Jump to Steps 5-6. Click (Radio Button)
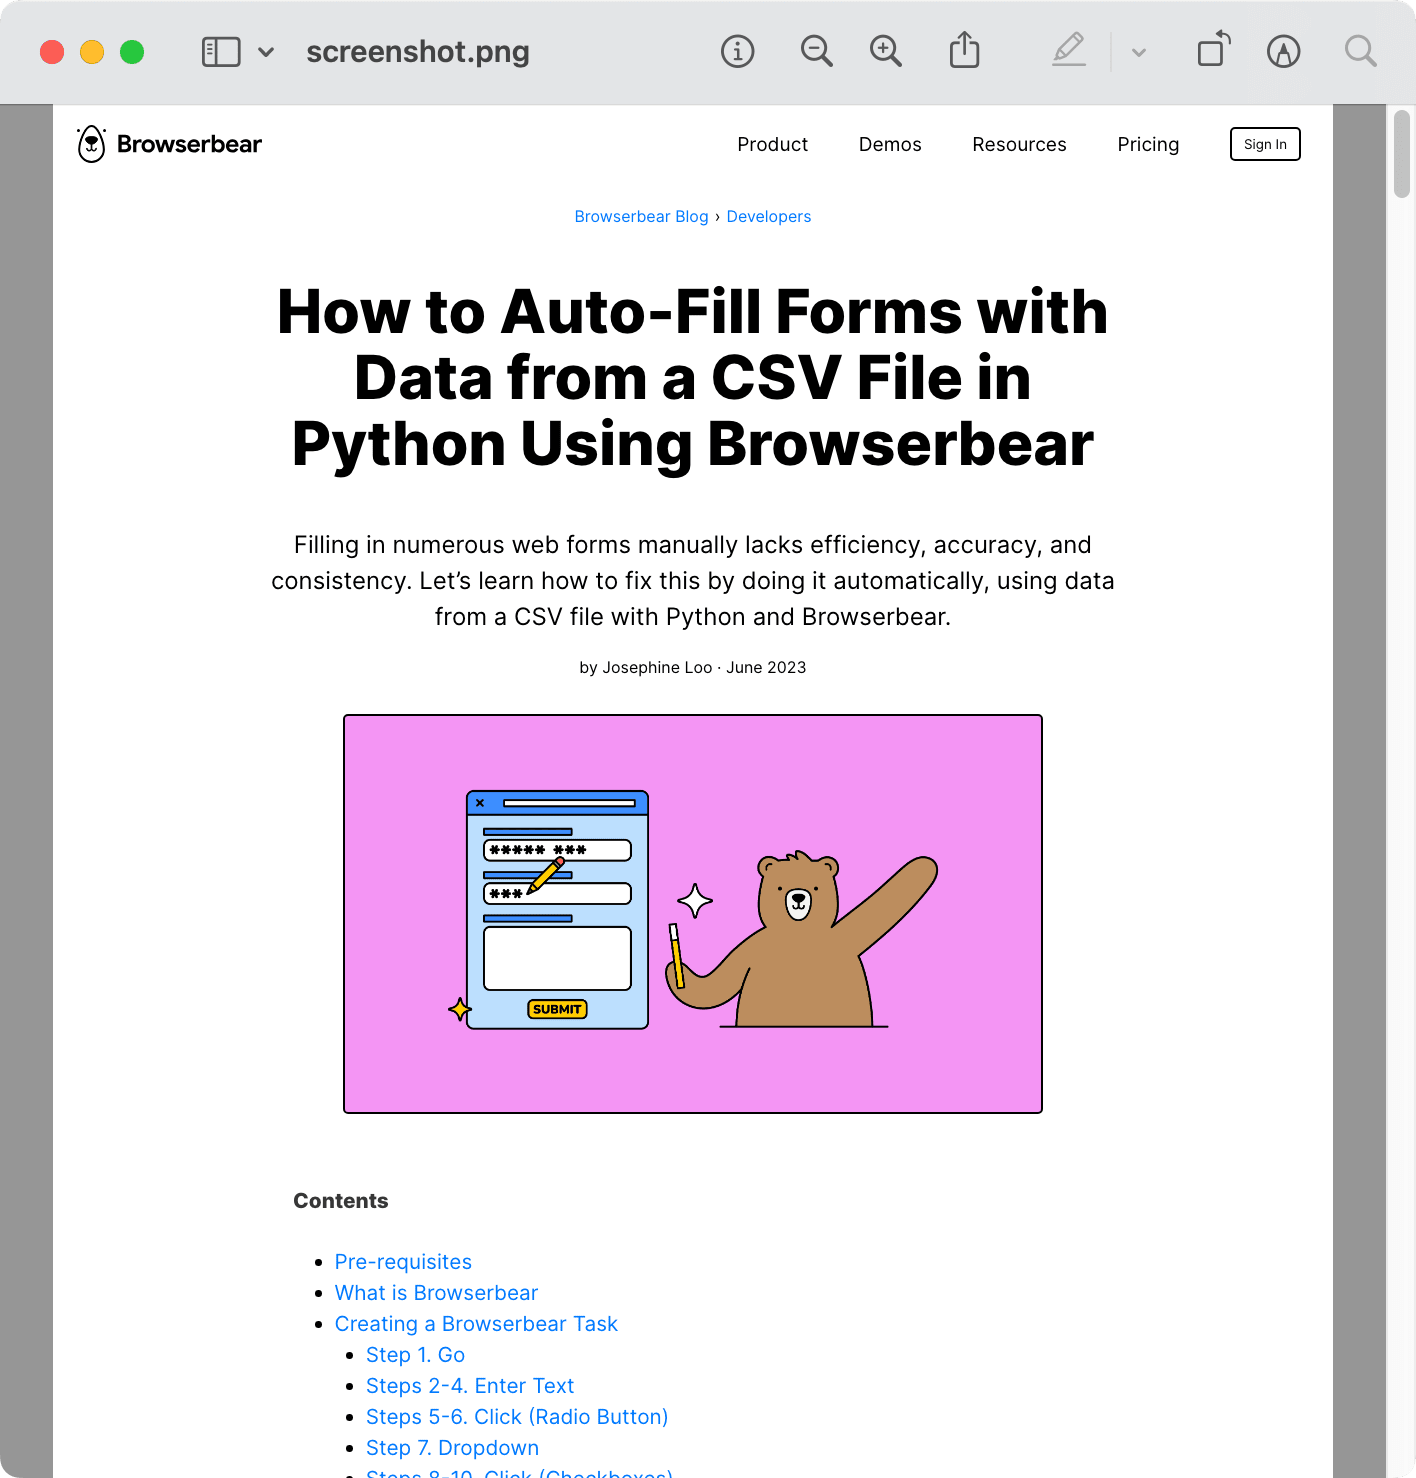Image resolution: width=1416 pixels, height=1478 pixels. click(x=517, y=1417)
